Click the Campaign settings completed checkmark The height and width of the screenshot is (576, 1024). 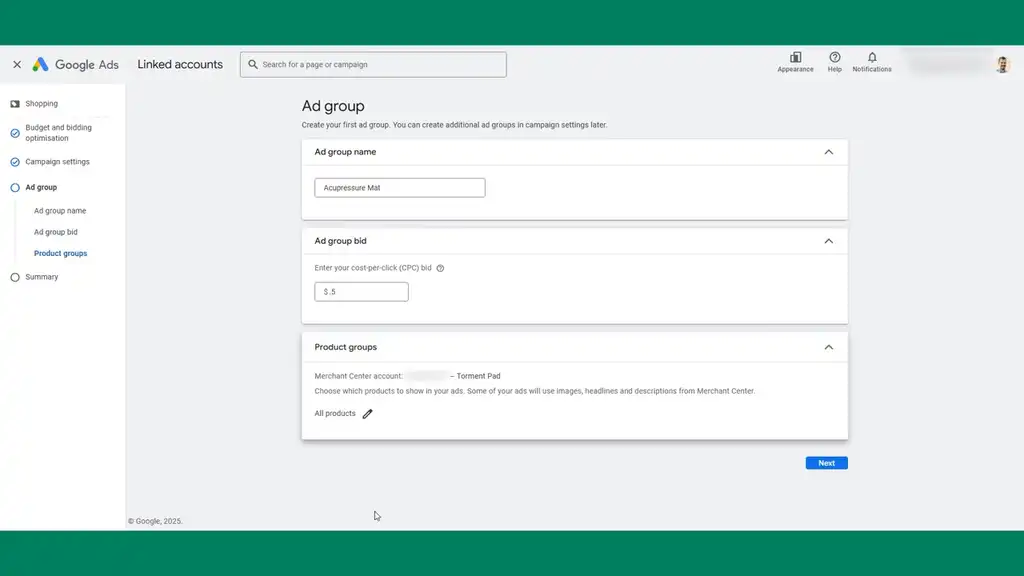[x=13, y=161]
